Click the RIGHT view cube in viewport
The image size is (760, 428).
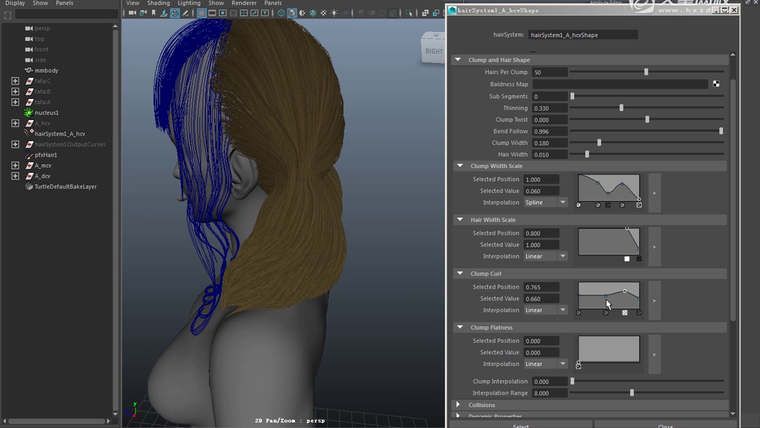(433, 51)
